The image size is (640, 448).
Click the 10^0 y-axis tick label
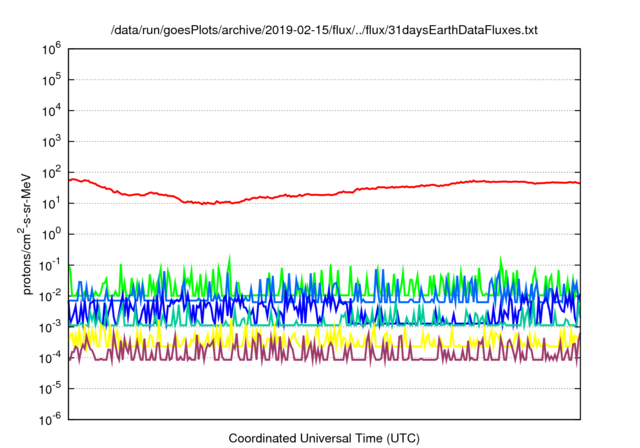[50, 234]
